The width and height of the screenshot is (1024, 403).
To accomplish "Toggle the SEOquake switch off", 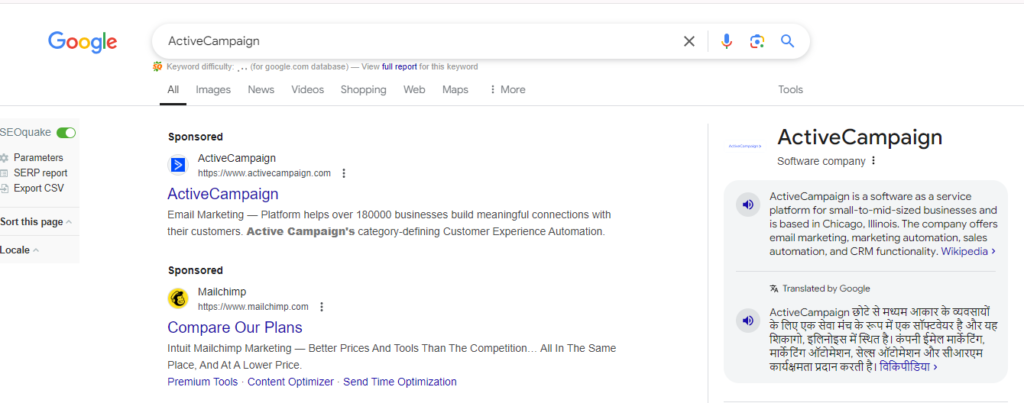I will coord(66,133).
